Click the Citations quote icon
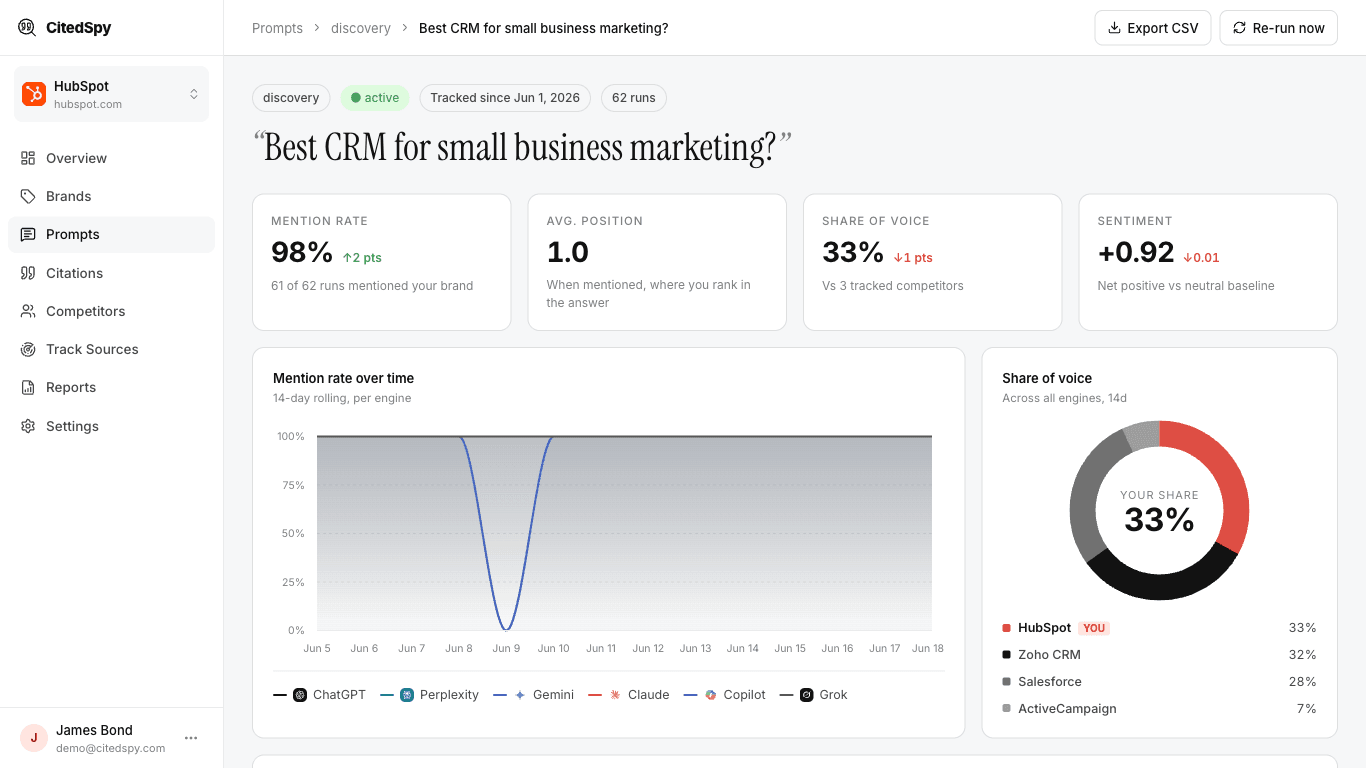Screen dimensions: 1366x768 point(28,273)
